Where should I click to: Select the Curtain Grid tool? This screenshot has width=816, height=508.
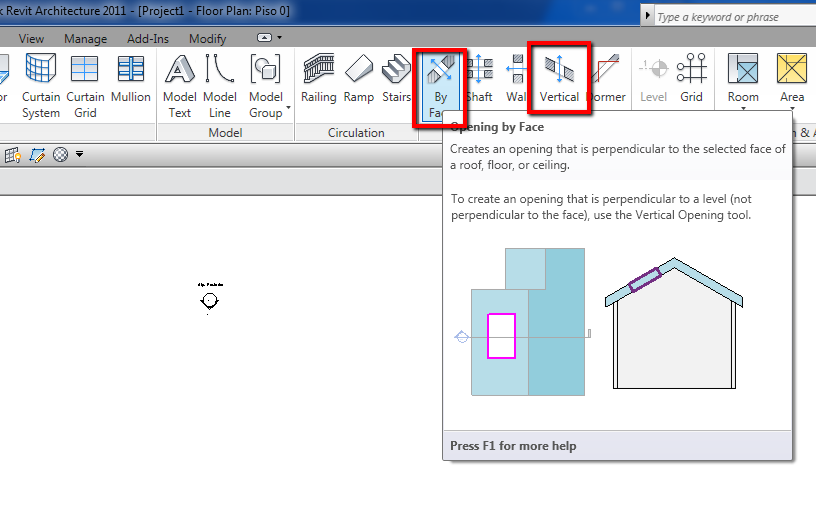click(85, 86)
